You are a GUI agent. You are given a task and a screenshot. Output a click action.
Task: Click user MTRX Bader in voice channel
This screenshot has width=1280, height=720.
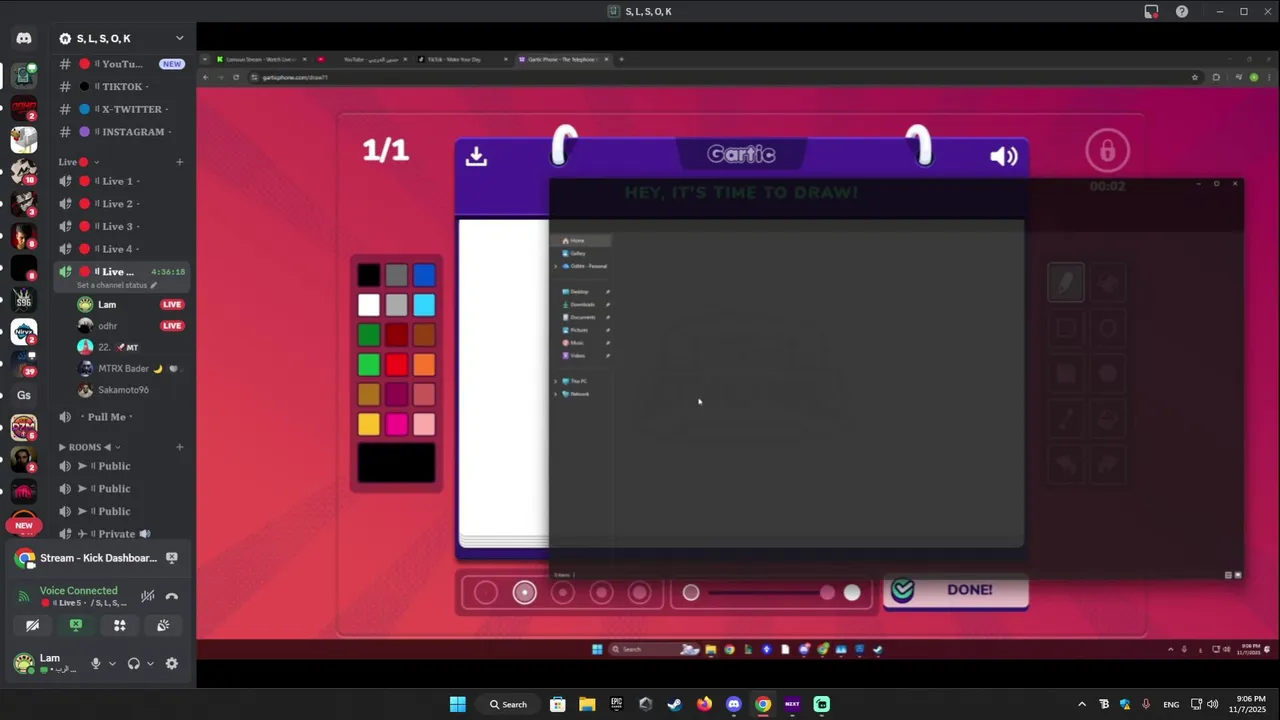pyautogui.click(x=123, y=368)
